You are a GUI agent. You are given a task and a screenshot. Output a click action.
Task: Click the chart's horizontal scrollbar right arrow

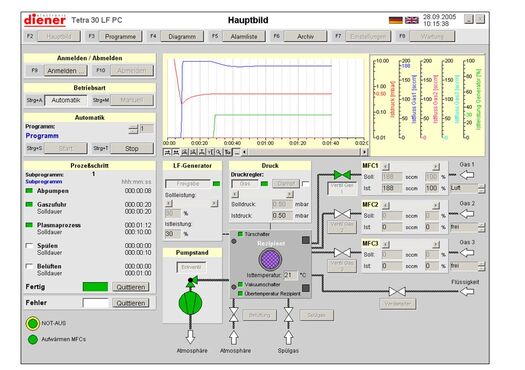(x=364, y=152)
